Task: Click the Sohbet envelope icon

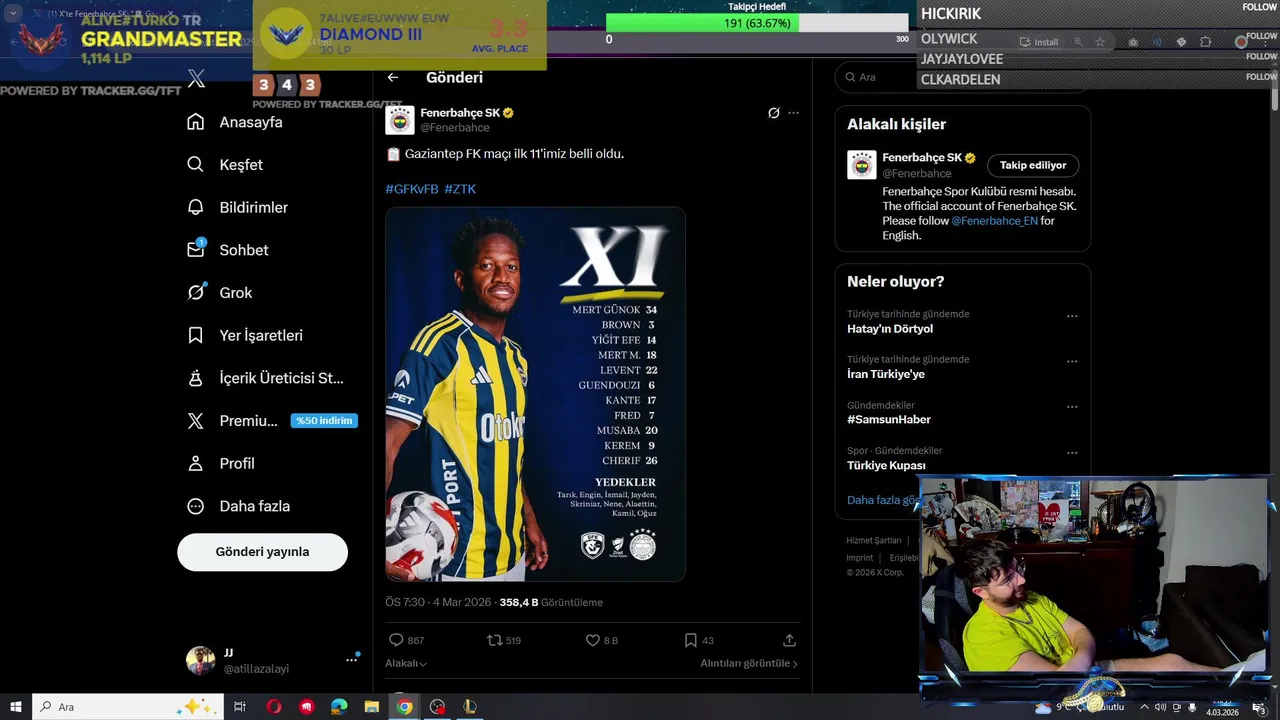Action: 196,250
